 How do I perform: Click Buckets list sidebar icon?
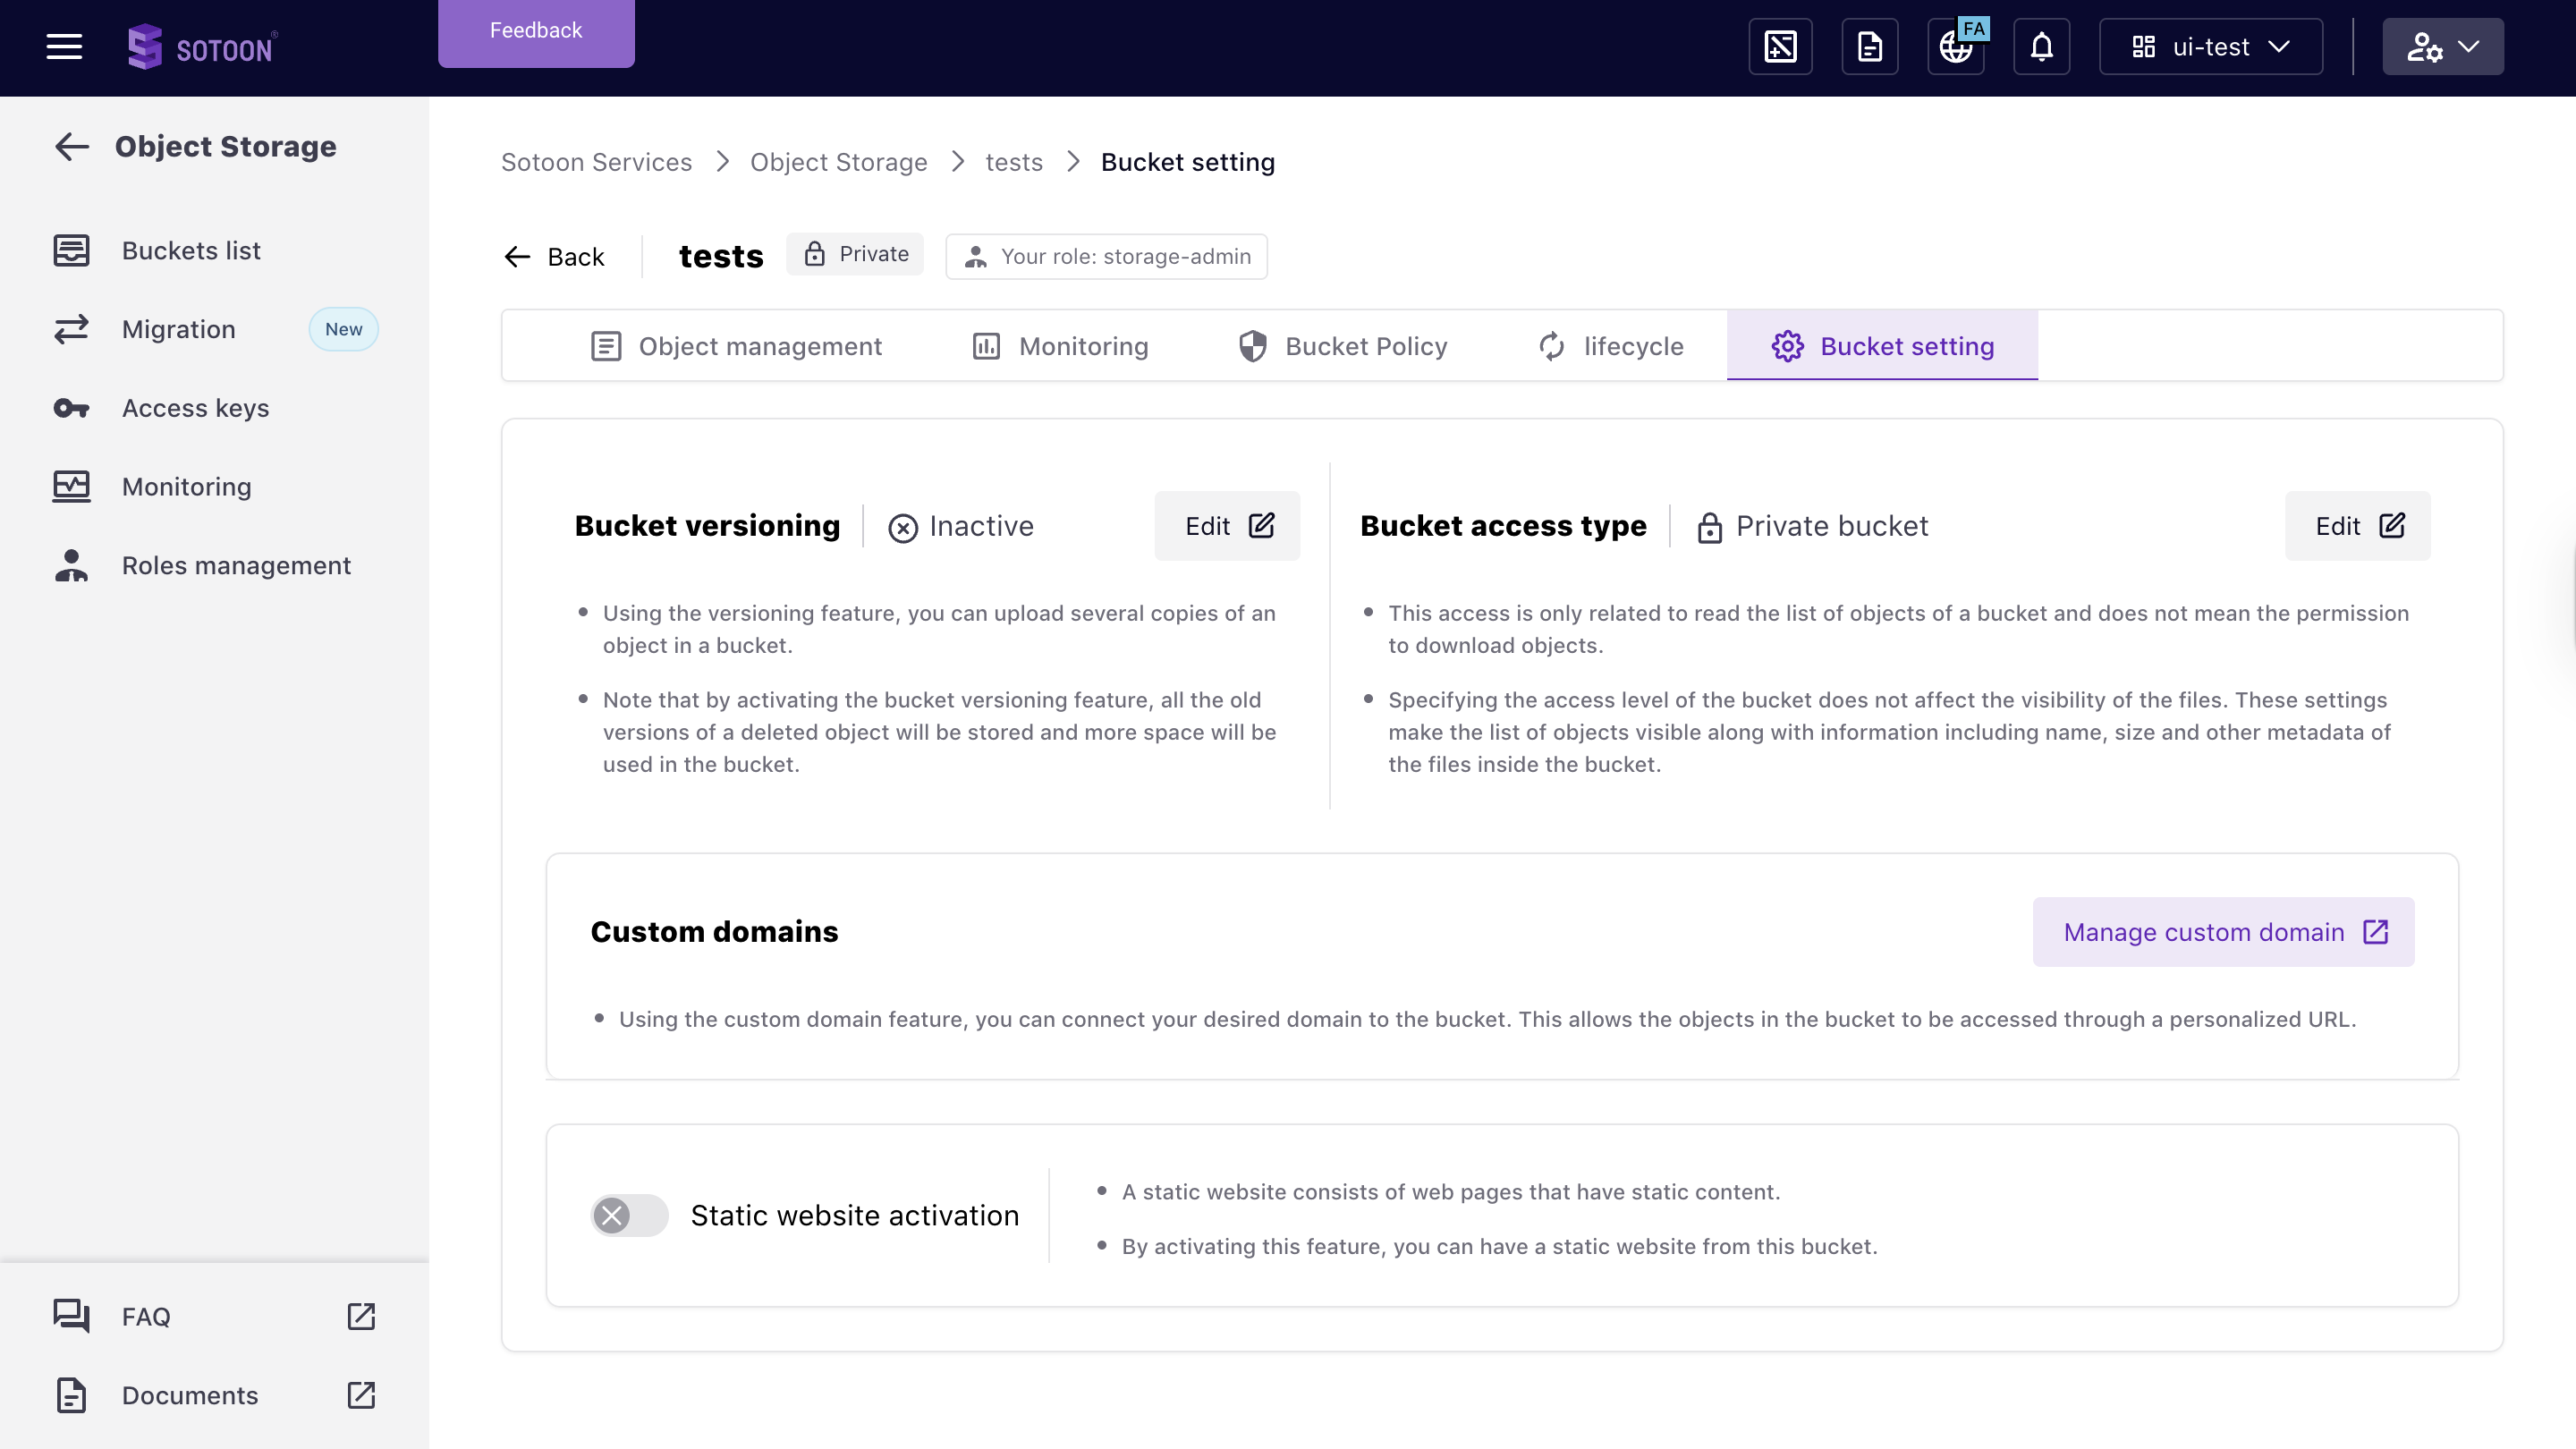71,250
